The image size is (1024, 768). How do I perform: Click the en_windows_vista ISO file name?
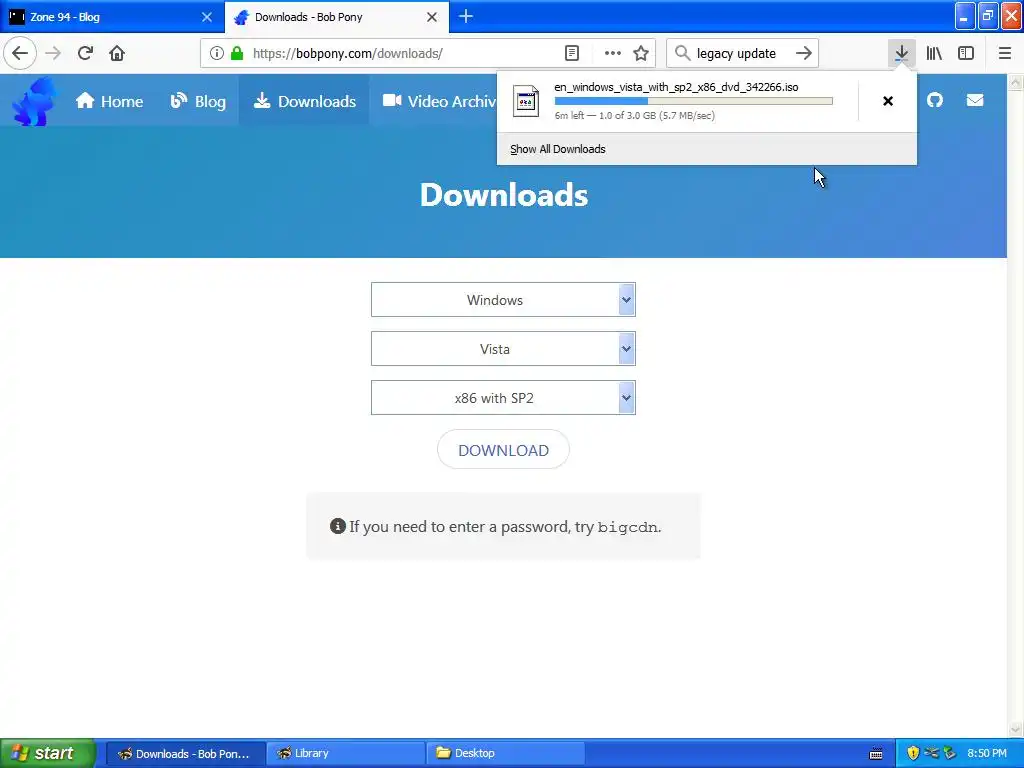[x=676, y=87]
